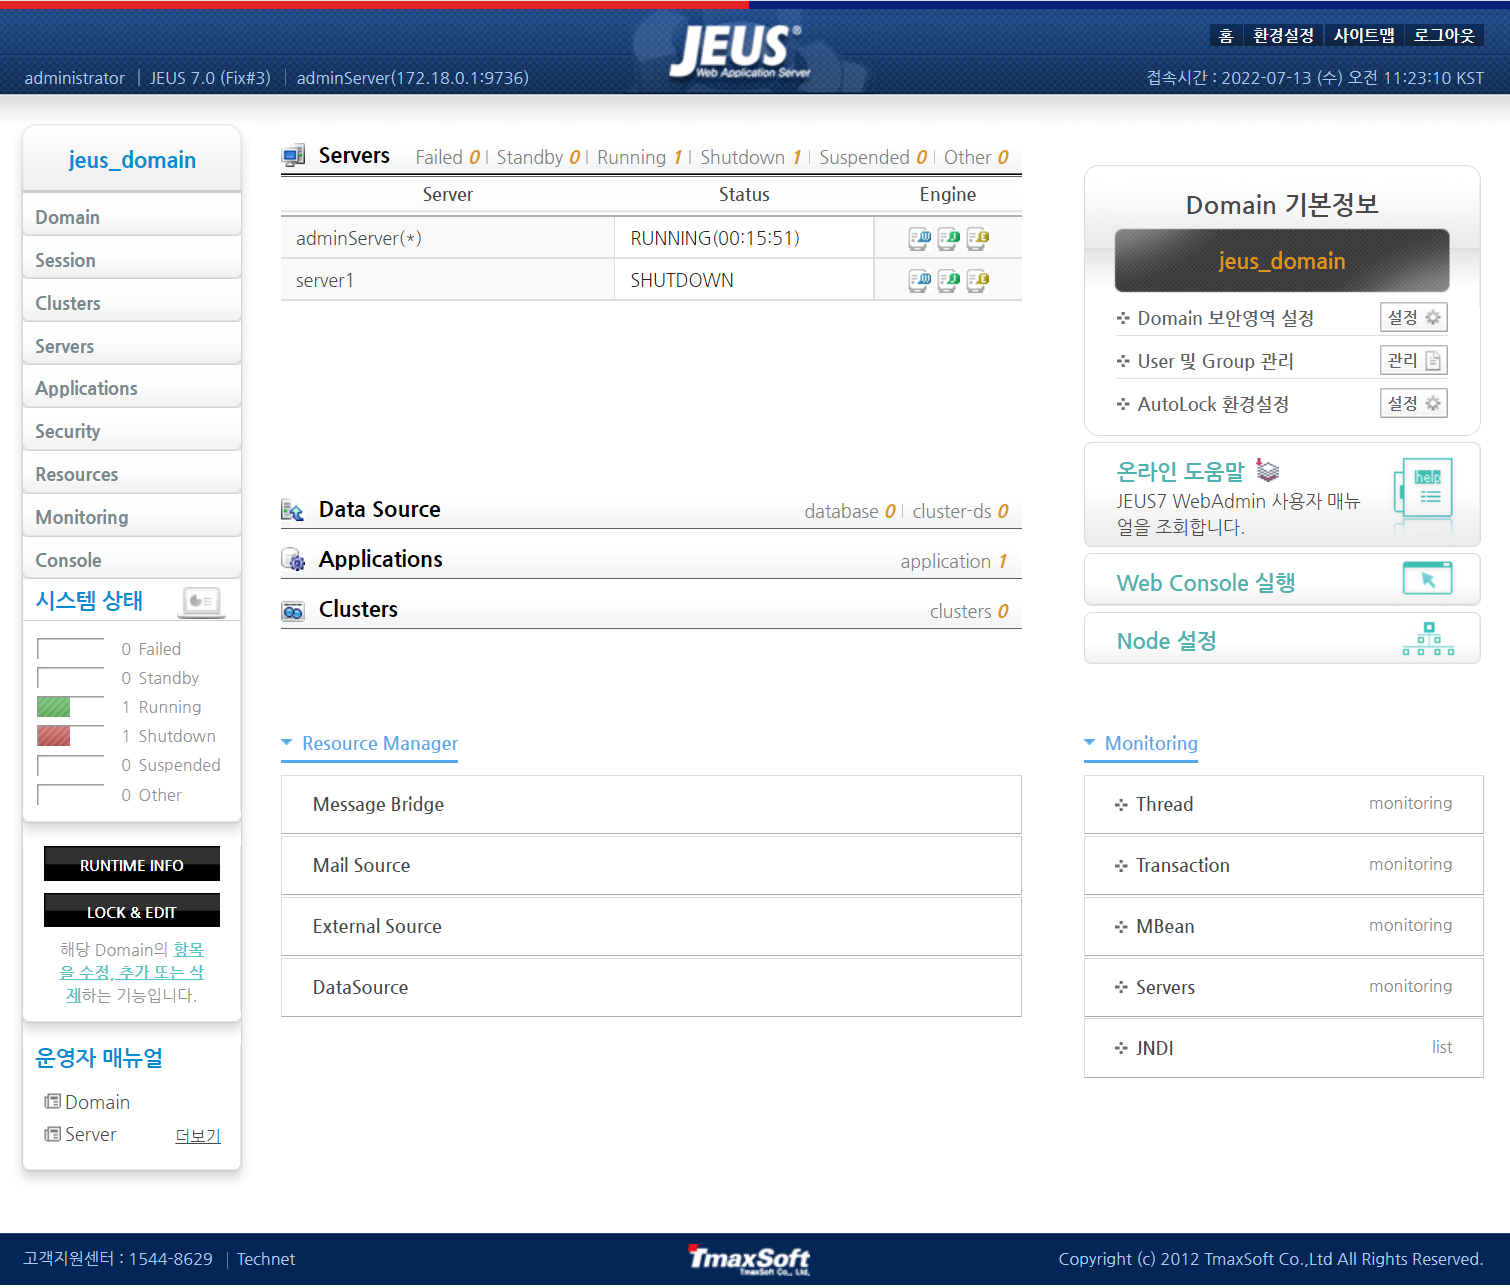Click the Web Console 실행 launch icon
The width and height of the screenshot is (1510, 1288).
click(x=1428, y=578)
